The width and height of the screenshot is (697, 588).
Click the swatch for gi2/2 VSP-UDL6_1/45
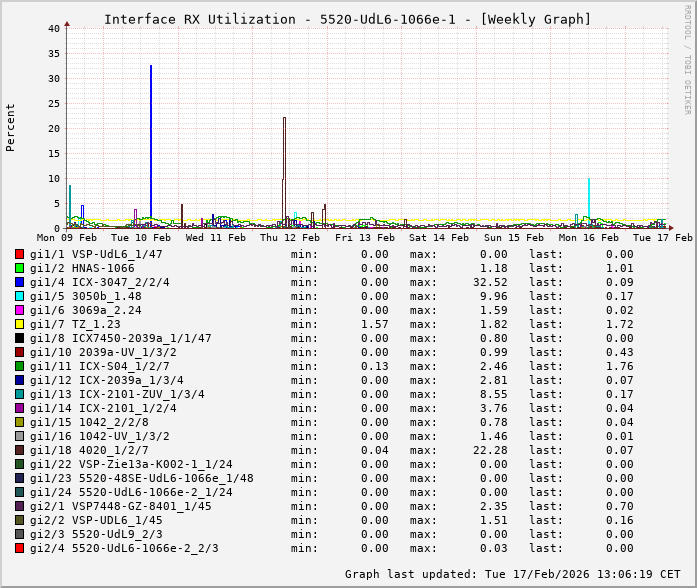pyautogui.click(x=19, y=520)
